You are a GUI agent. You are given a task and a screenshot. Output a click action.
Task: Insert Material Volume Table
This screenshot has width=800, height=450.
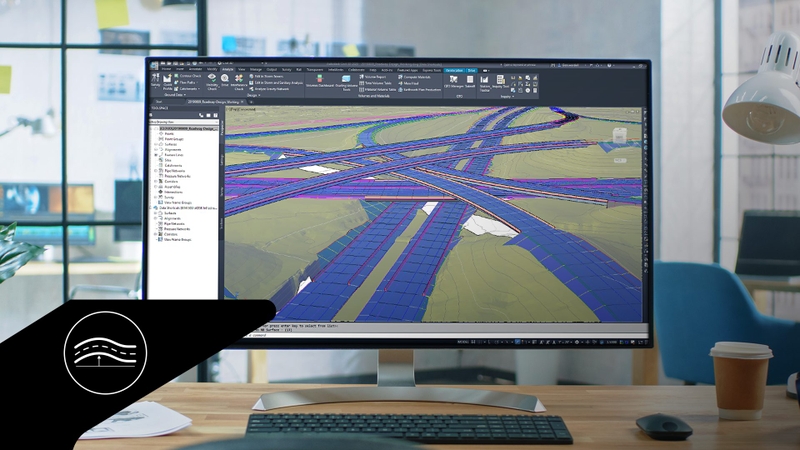(x=378, y=89)
